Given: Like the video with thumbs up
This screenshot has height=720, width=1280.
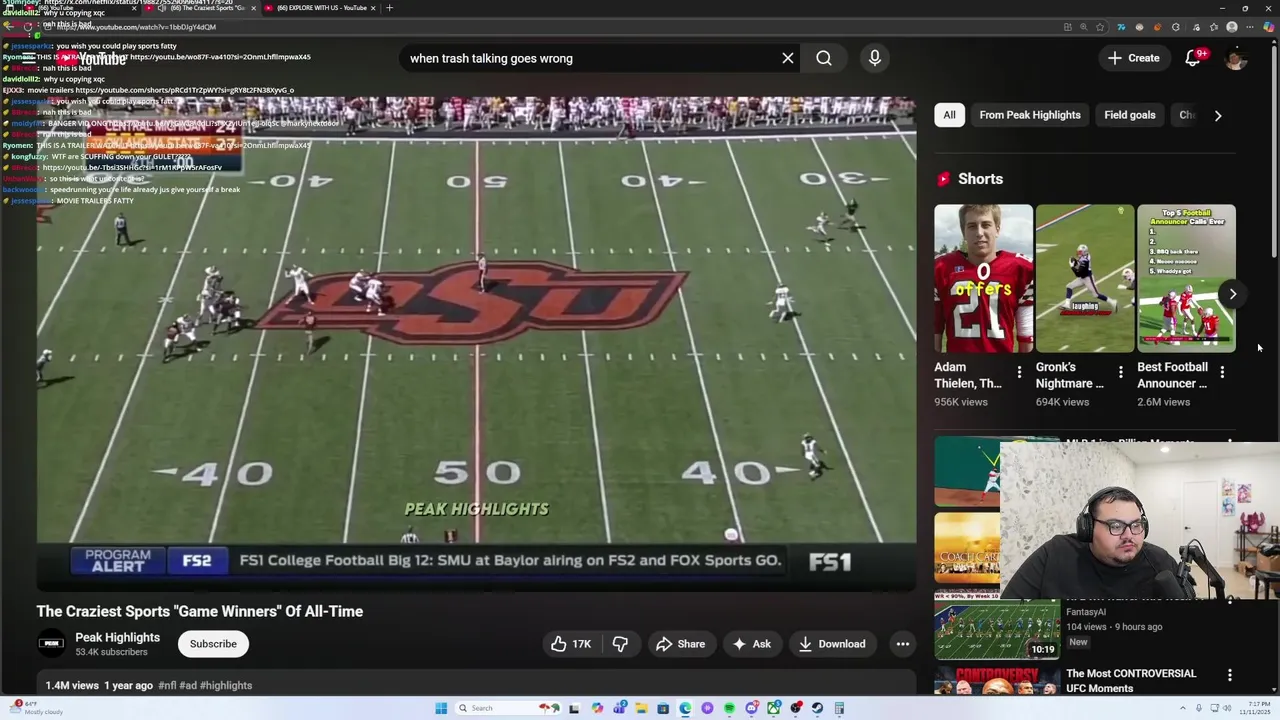Looking at the screenshot, I should click(x=571, y=644).
